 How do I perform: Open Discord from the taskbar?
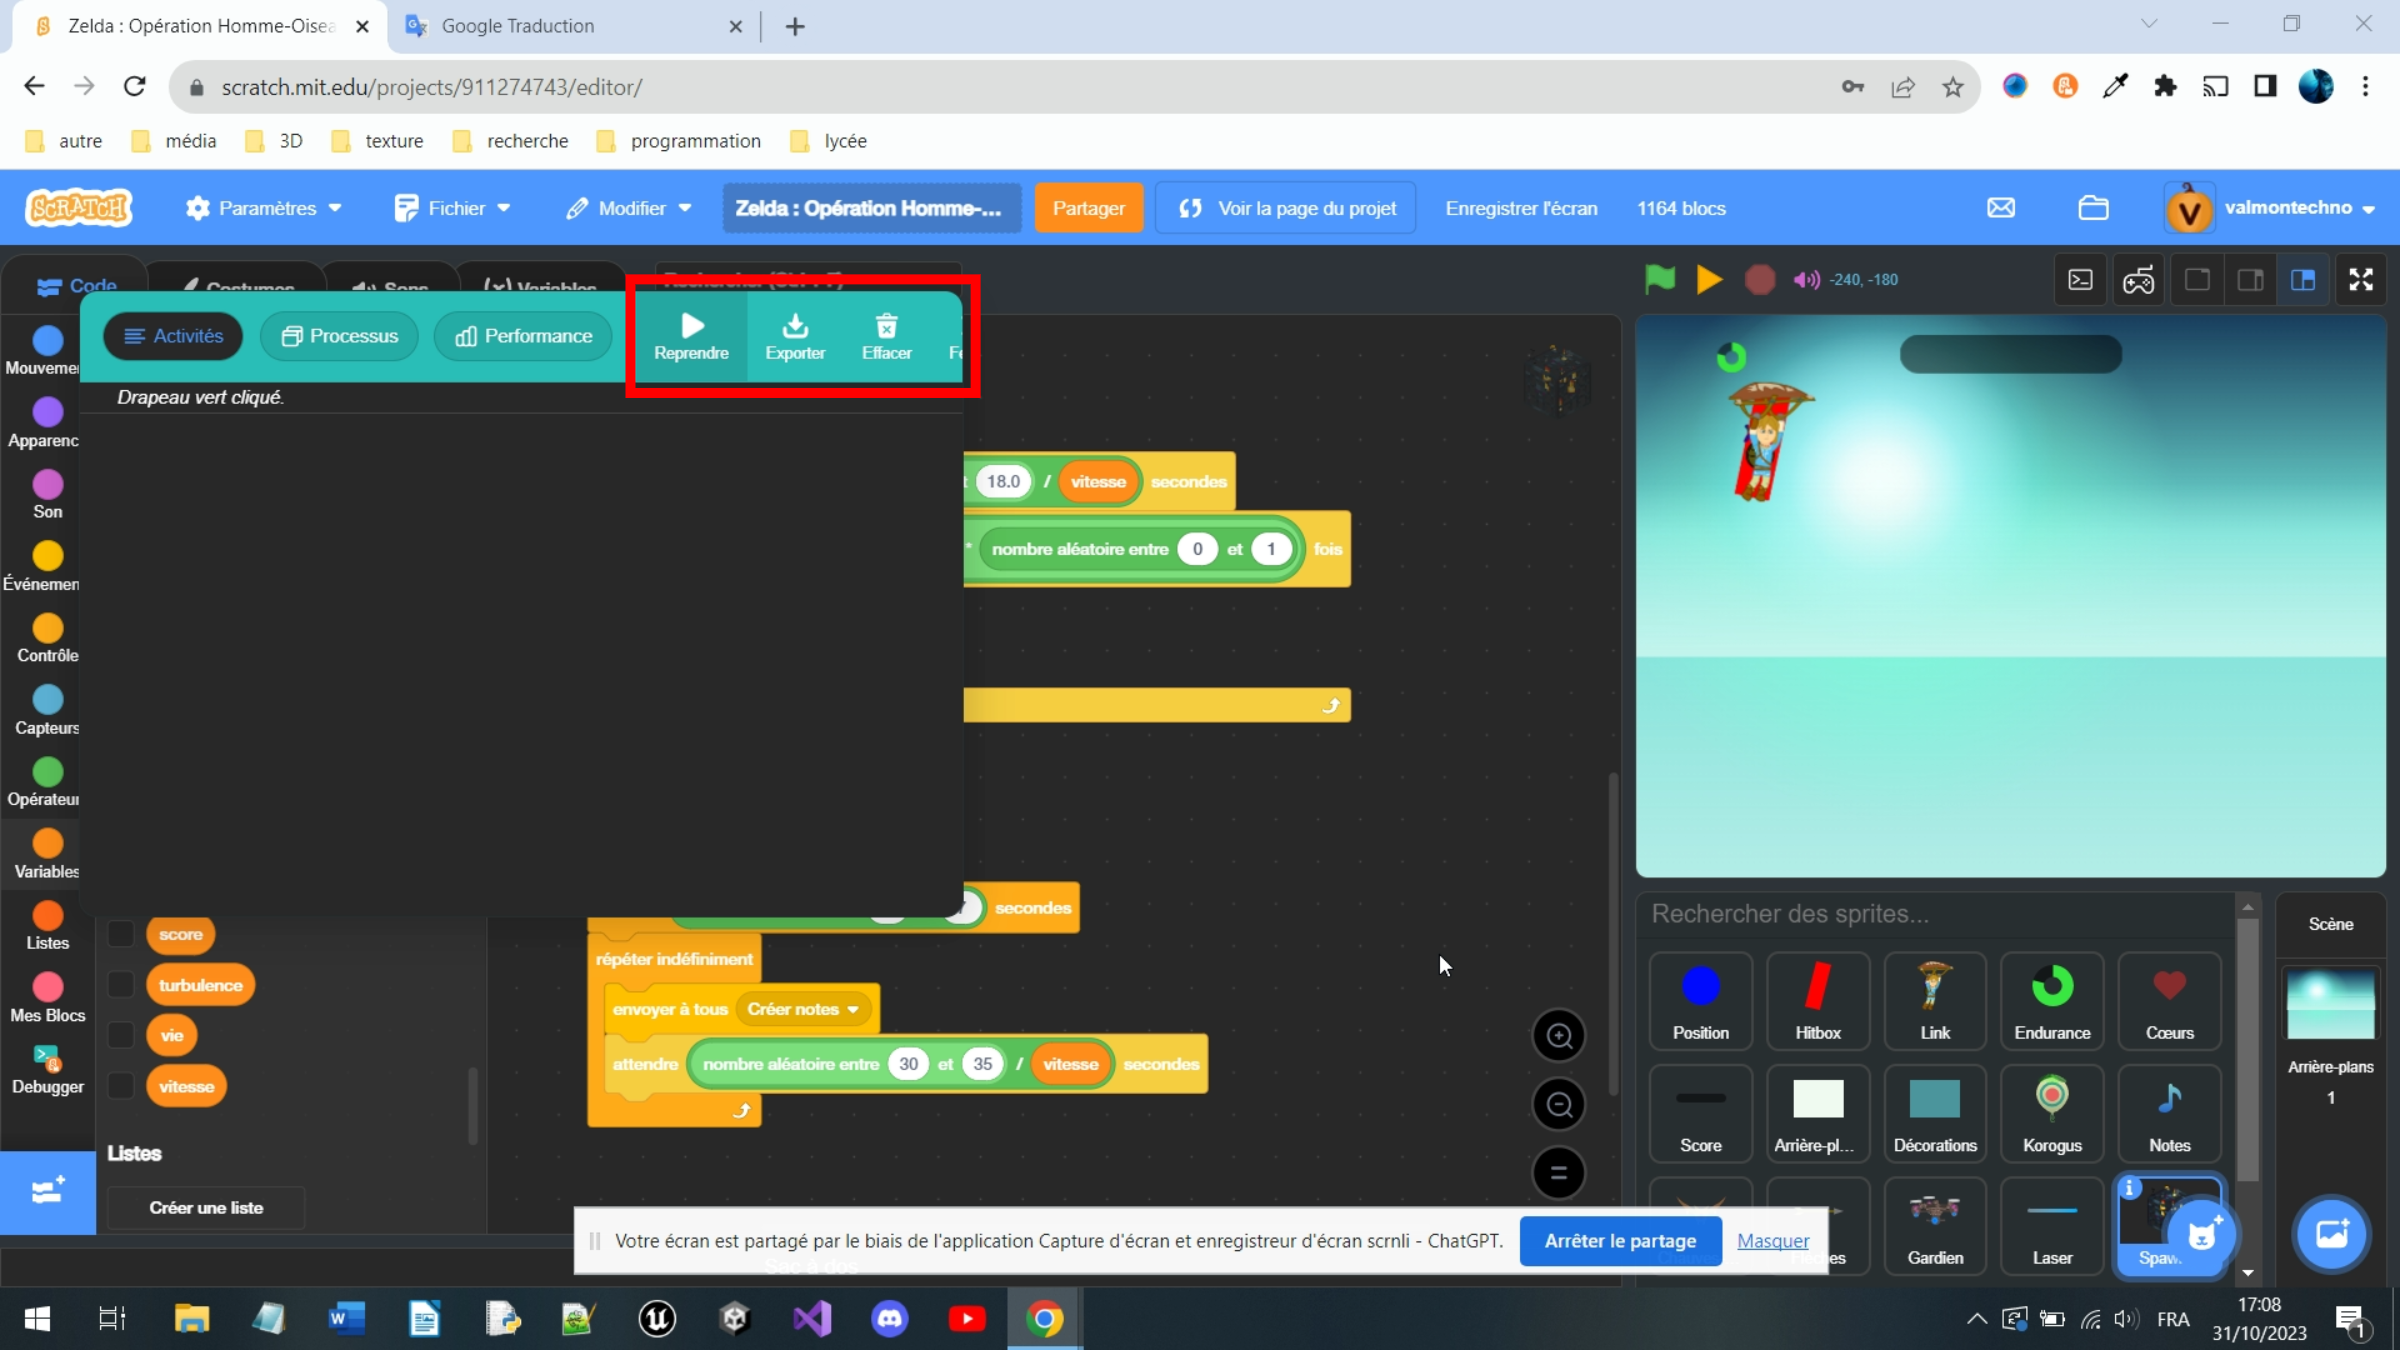889,1319
